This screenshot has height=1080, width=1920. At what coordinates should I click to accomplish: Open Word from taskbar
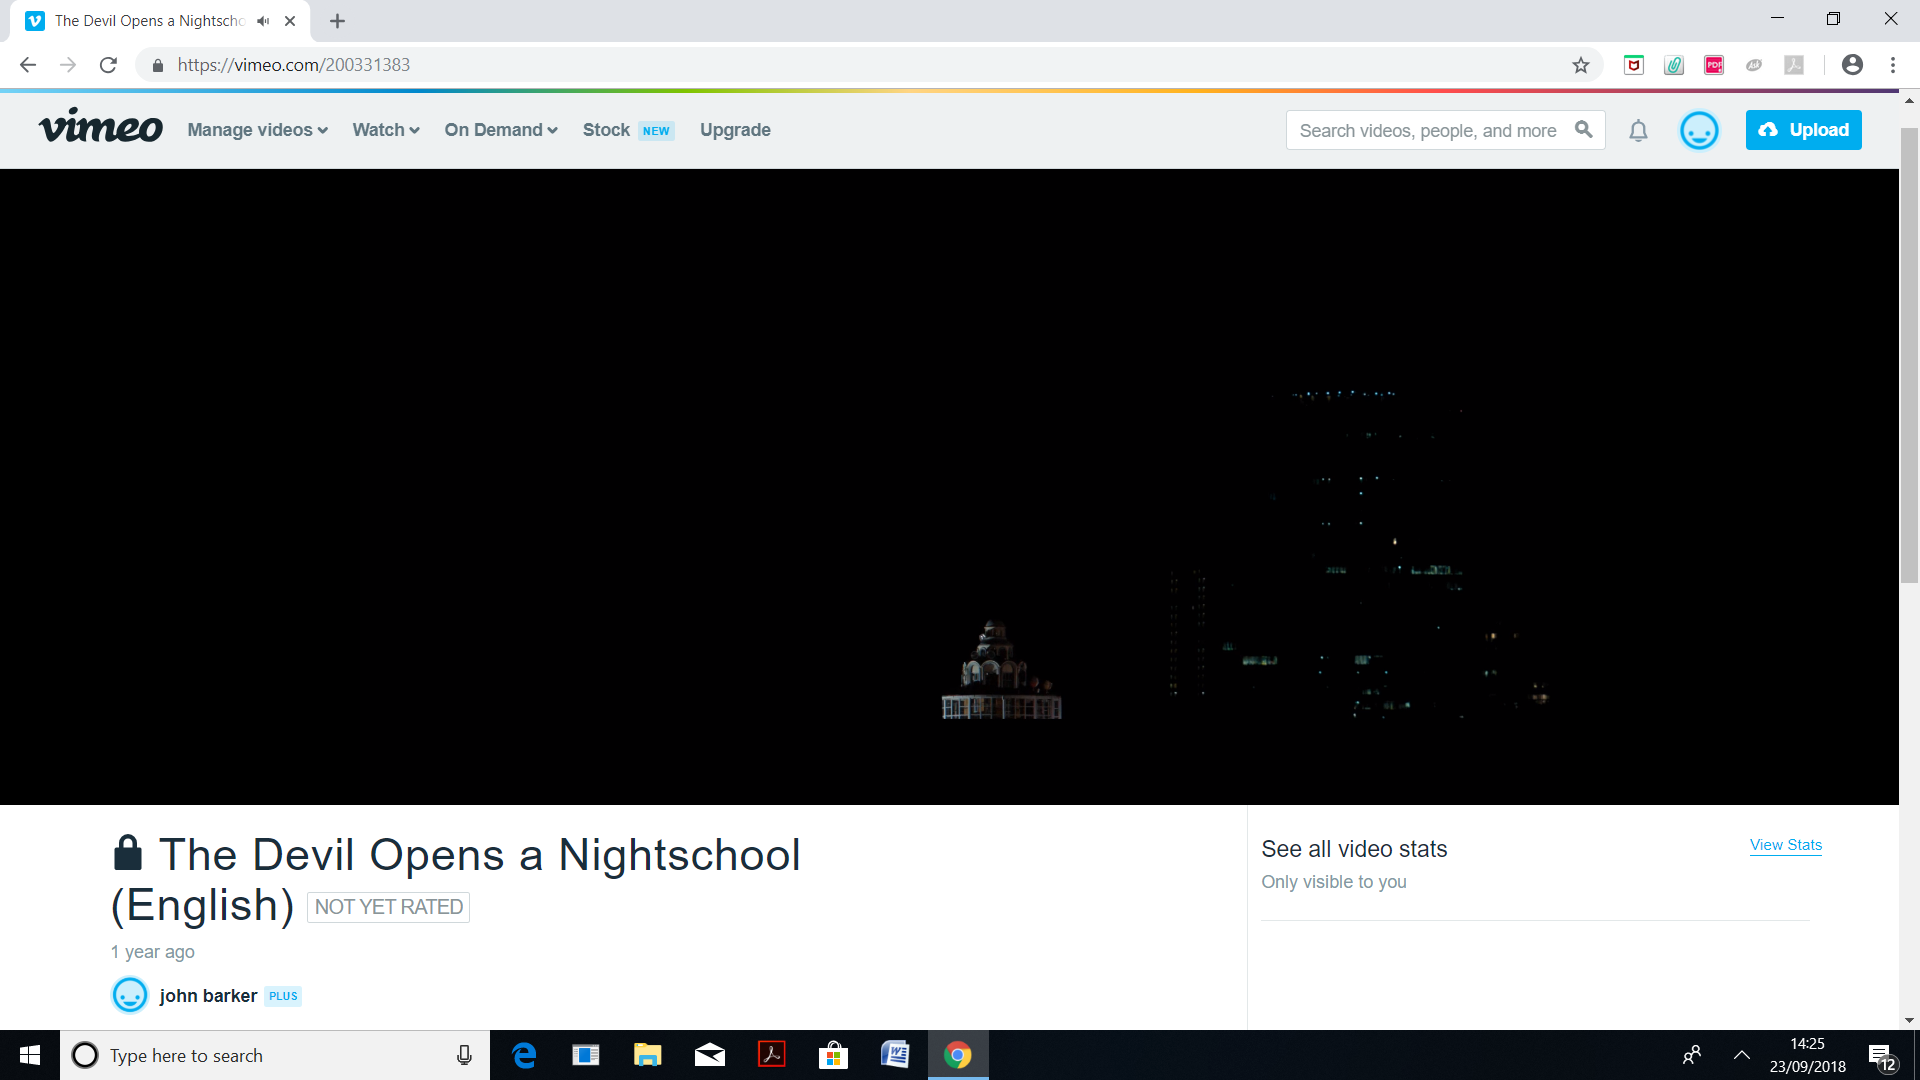(x=896, y=1055)
